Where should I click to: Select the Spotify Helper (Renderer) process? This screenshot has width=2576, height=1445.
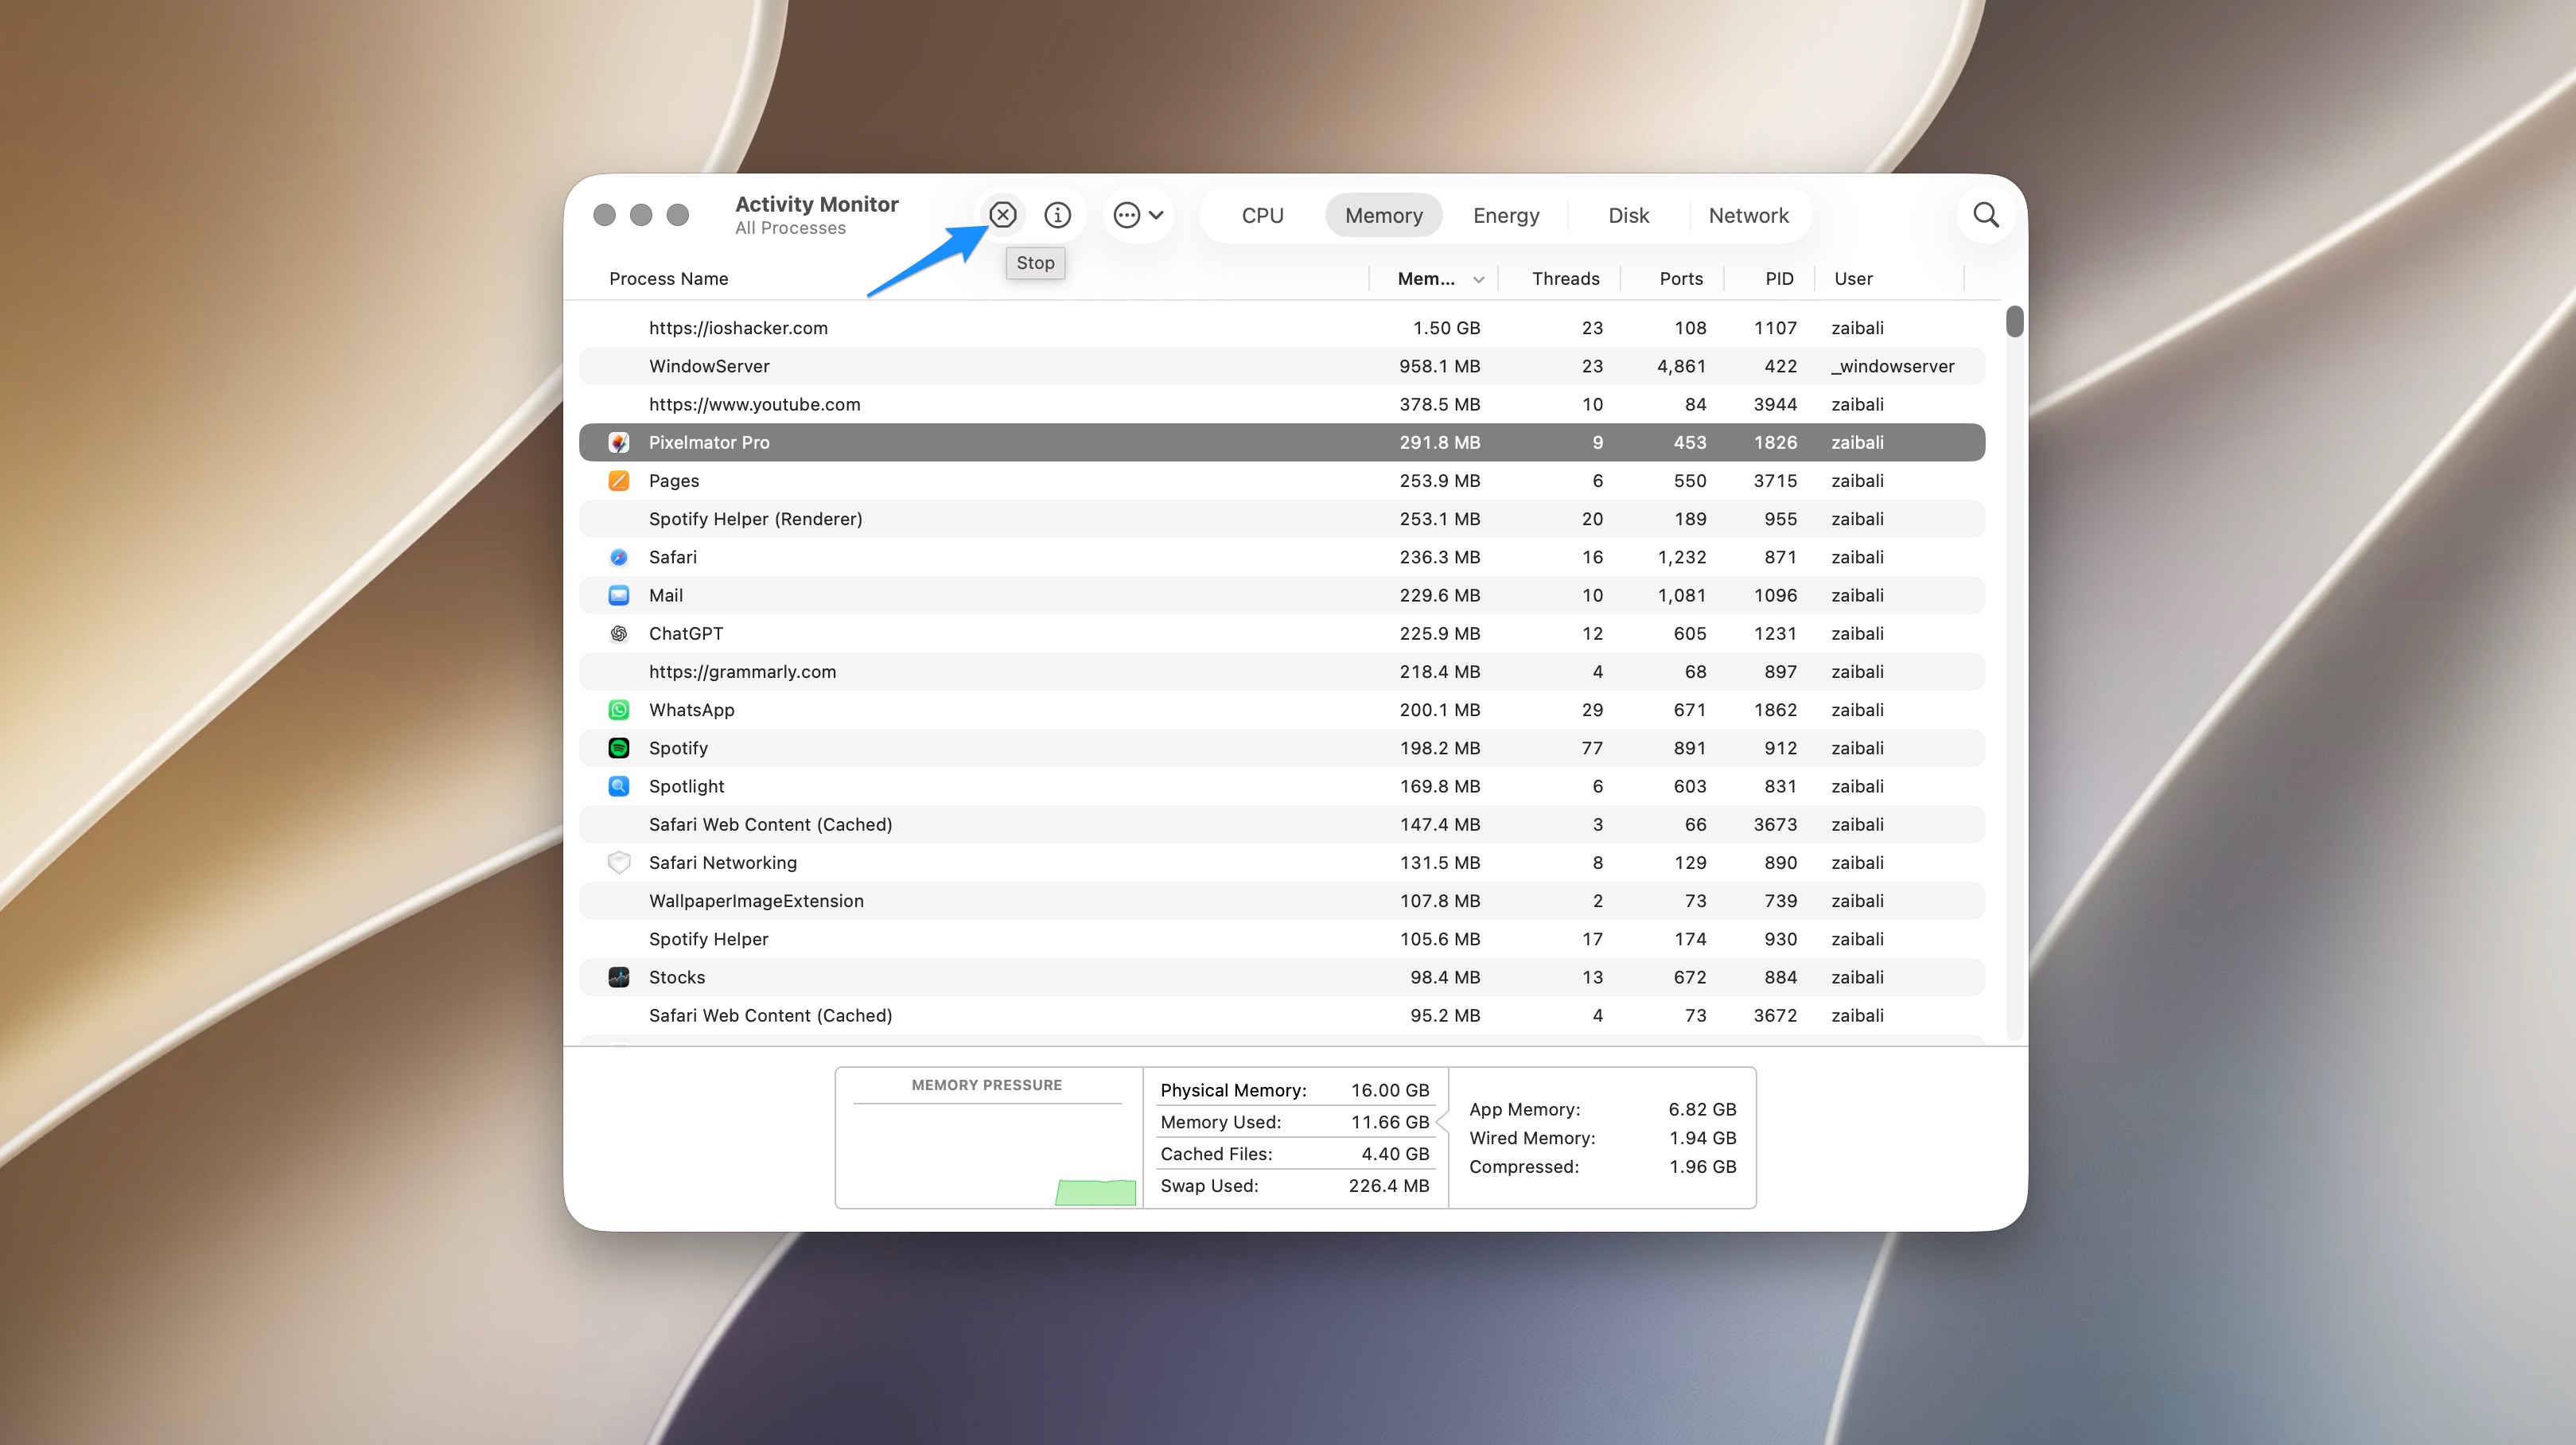[1282, 519]
